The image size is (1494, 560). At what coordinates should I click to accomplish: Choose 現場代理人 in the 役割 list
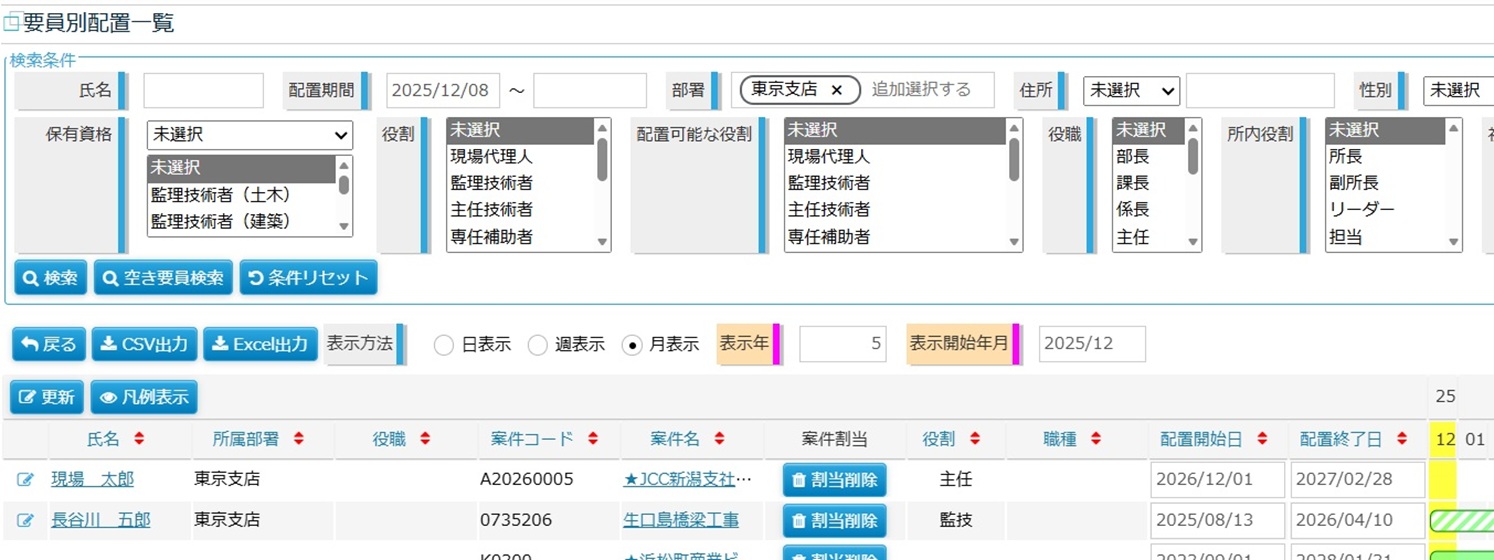pyautogui.click(x=490, y=156)
